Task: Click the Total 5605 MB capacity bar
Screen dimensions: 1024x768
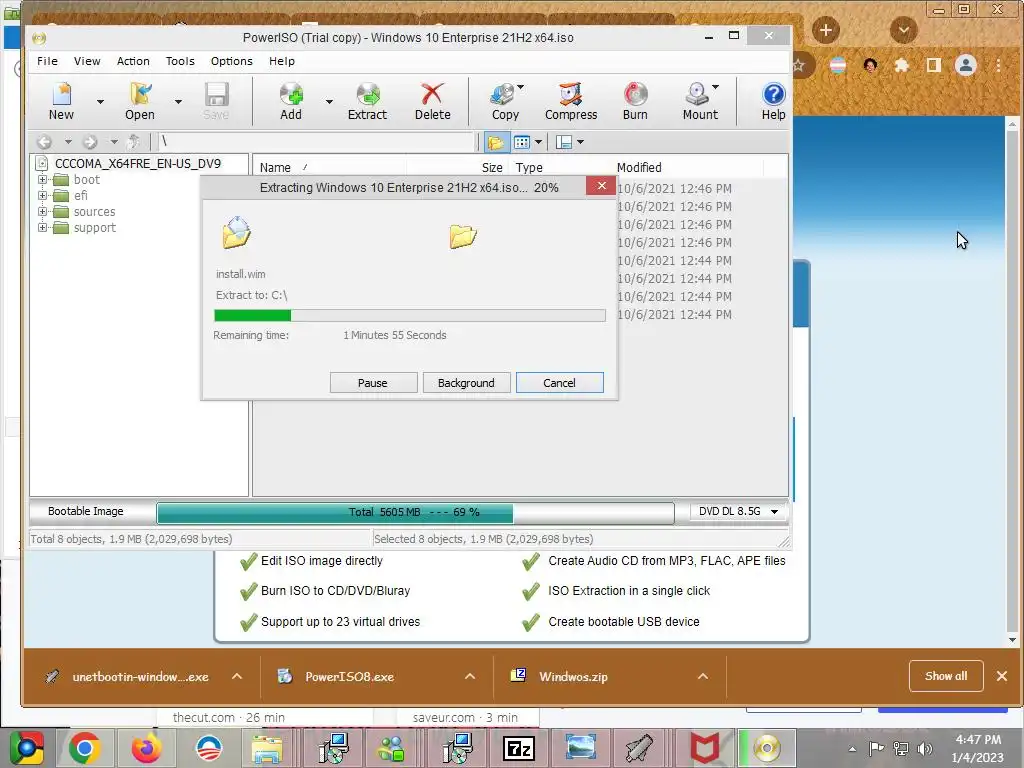Action: [x=415, y=513]
